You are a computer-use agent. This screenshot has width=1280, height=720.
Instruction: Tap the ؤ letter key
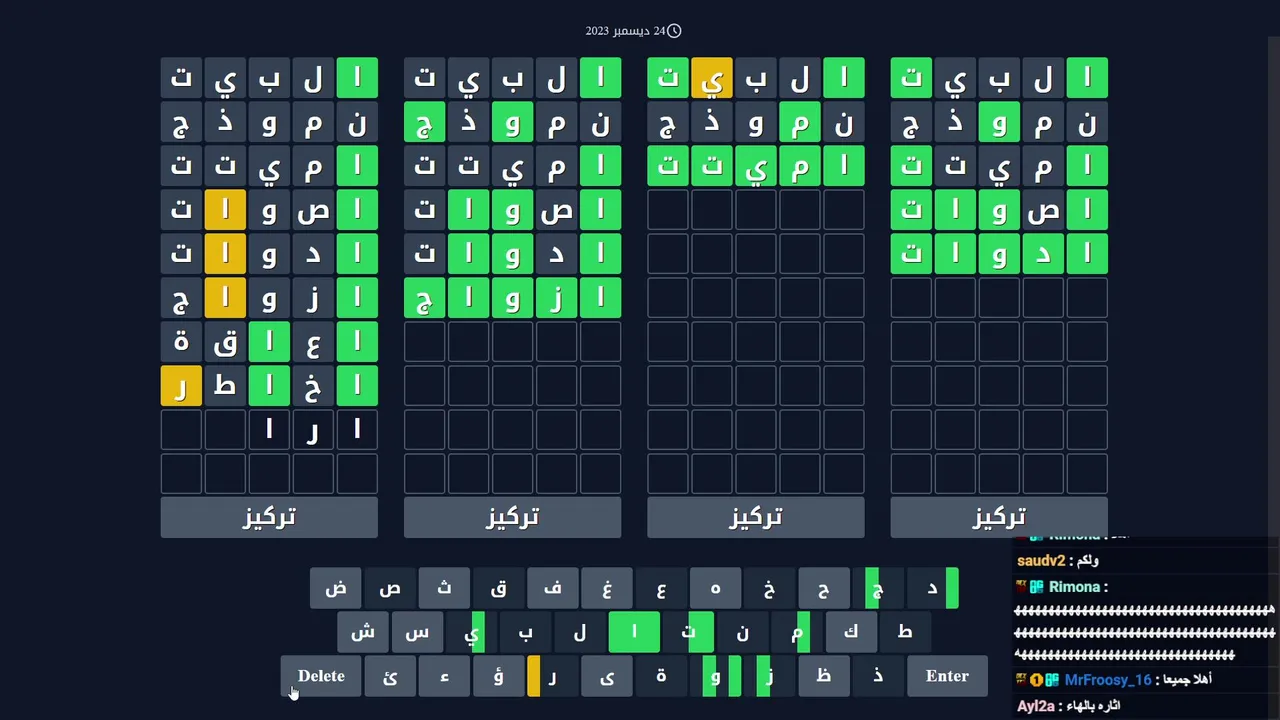pos(498,676)
